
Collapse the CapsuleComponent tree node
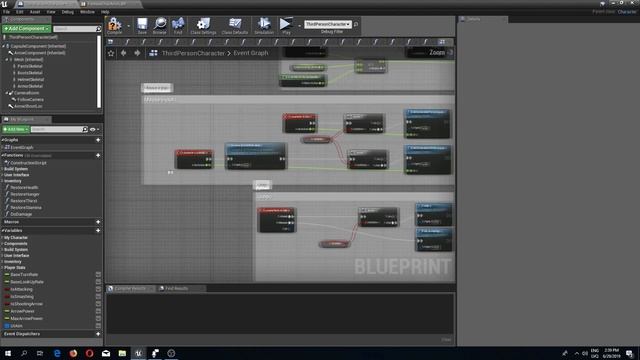tap(3, 46)
